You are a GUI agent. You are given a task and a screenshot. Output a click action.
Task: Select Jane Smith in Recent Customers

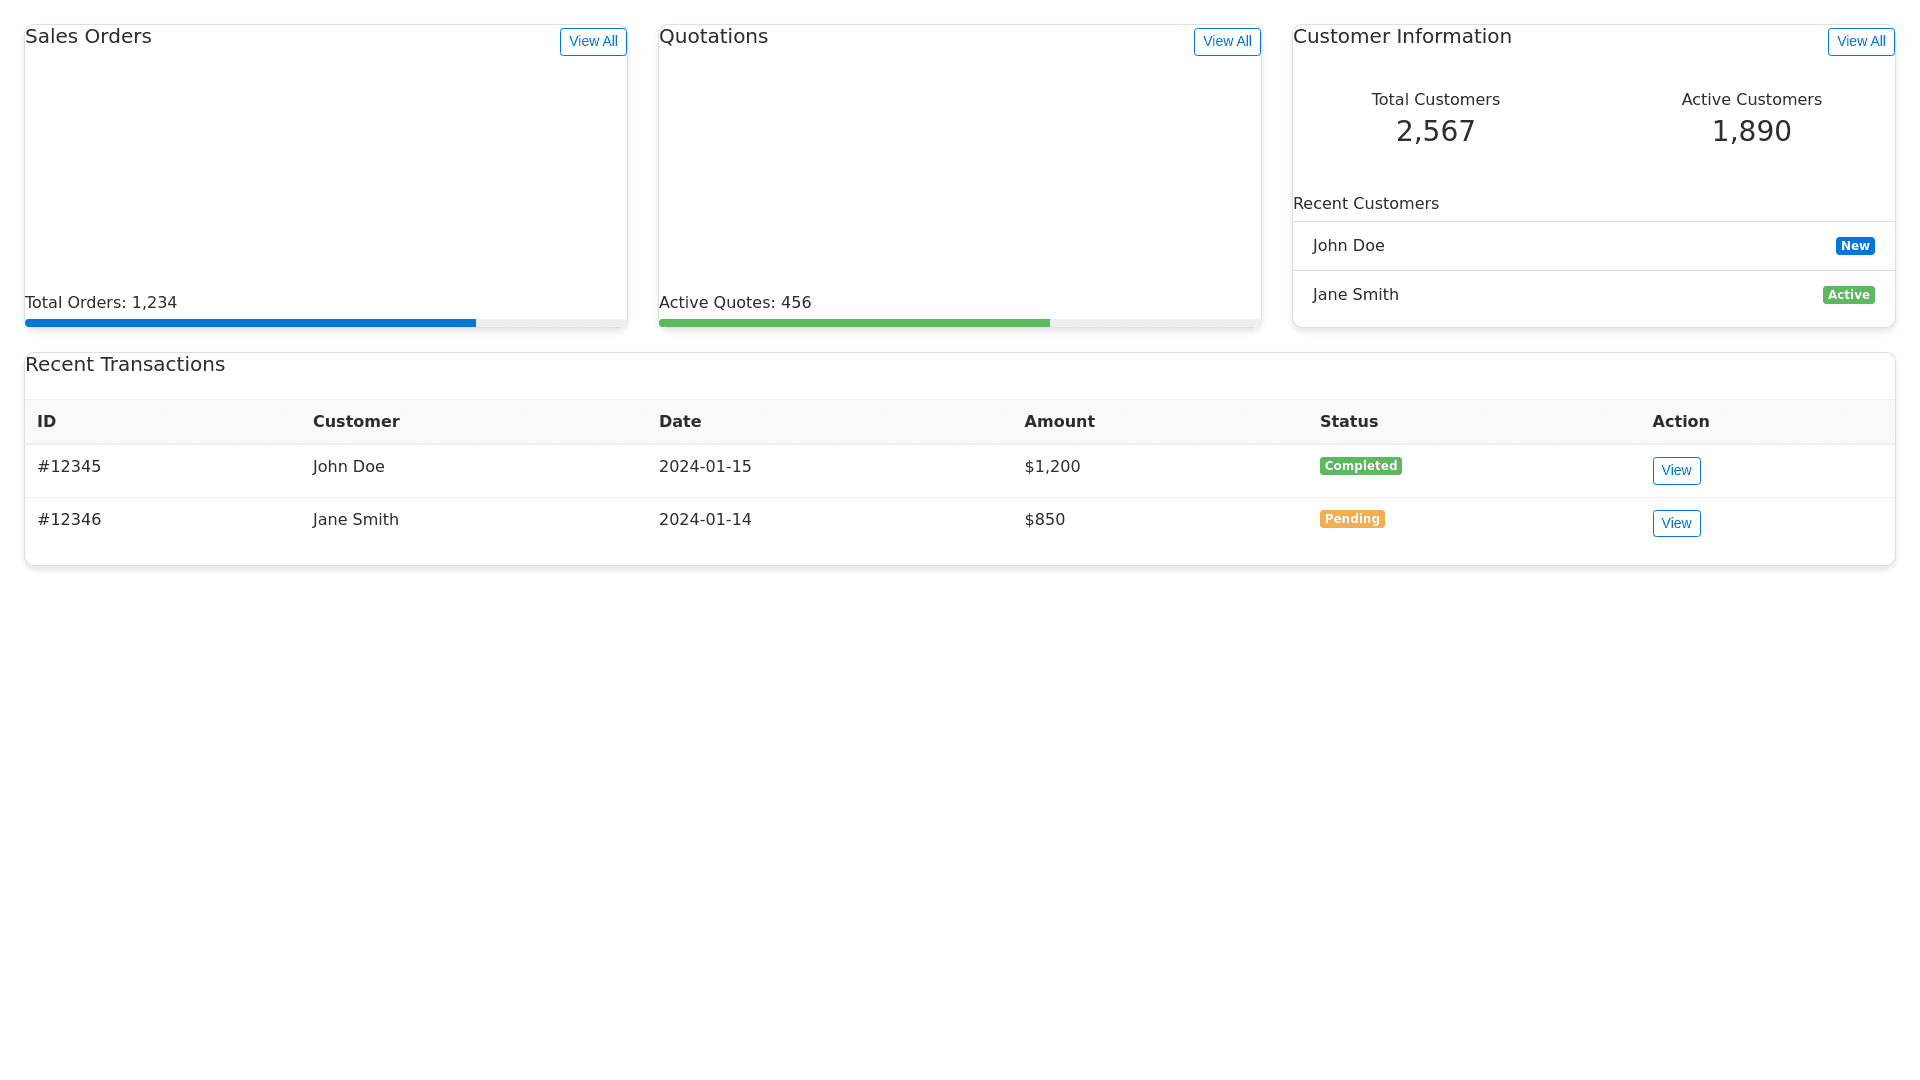coord(1355,295)
